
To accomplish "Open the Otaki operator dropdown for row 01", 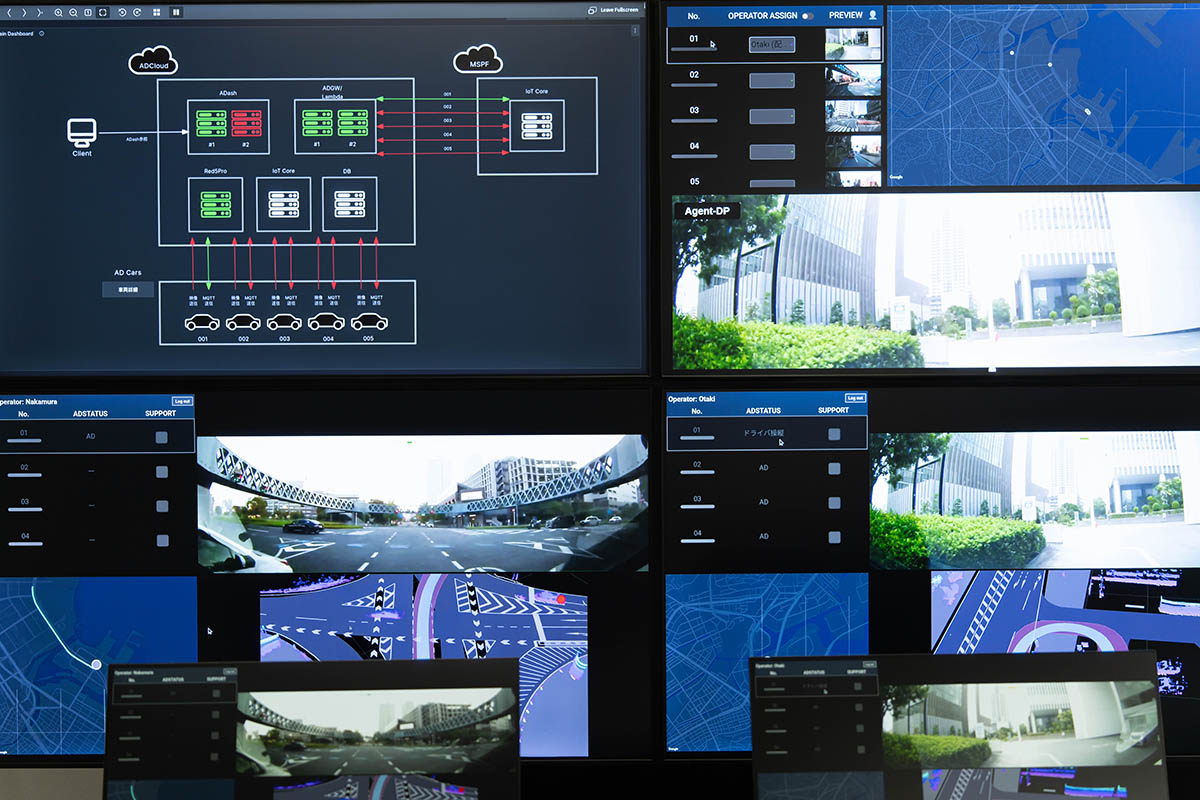I will (772, 44).
